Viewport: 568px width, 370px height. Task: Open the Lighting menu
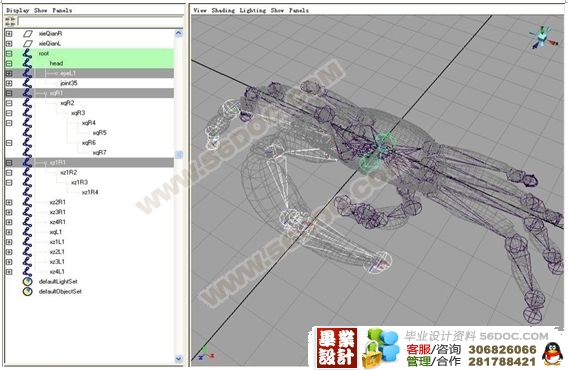(x=253, y=10)
